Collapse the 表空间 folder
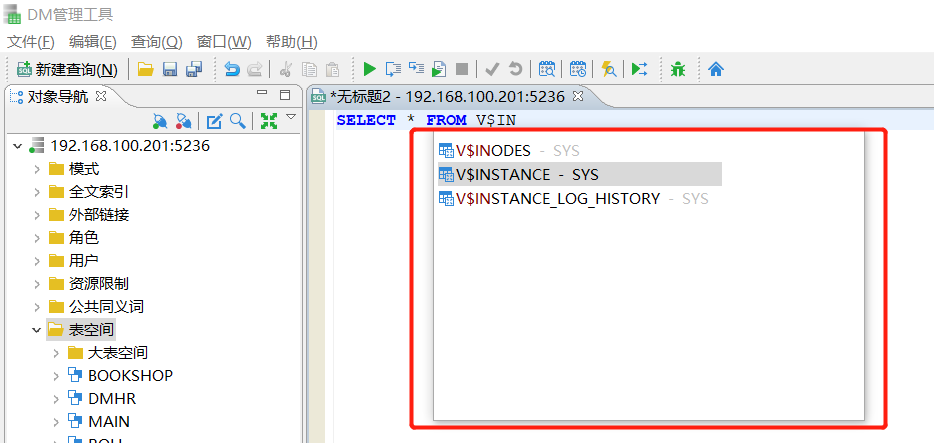This screenshot has width=934, height=443. pos(36,329)
